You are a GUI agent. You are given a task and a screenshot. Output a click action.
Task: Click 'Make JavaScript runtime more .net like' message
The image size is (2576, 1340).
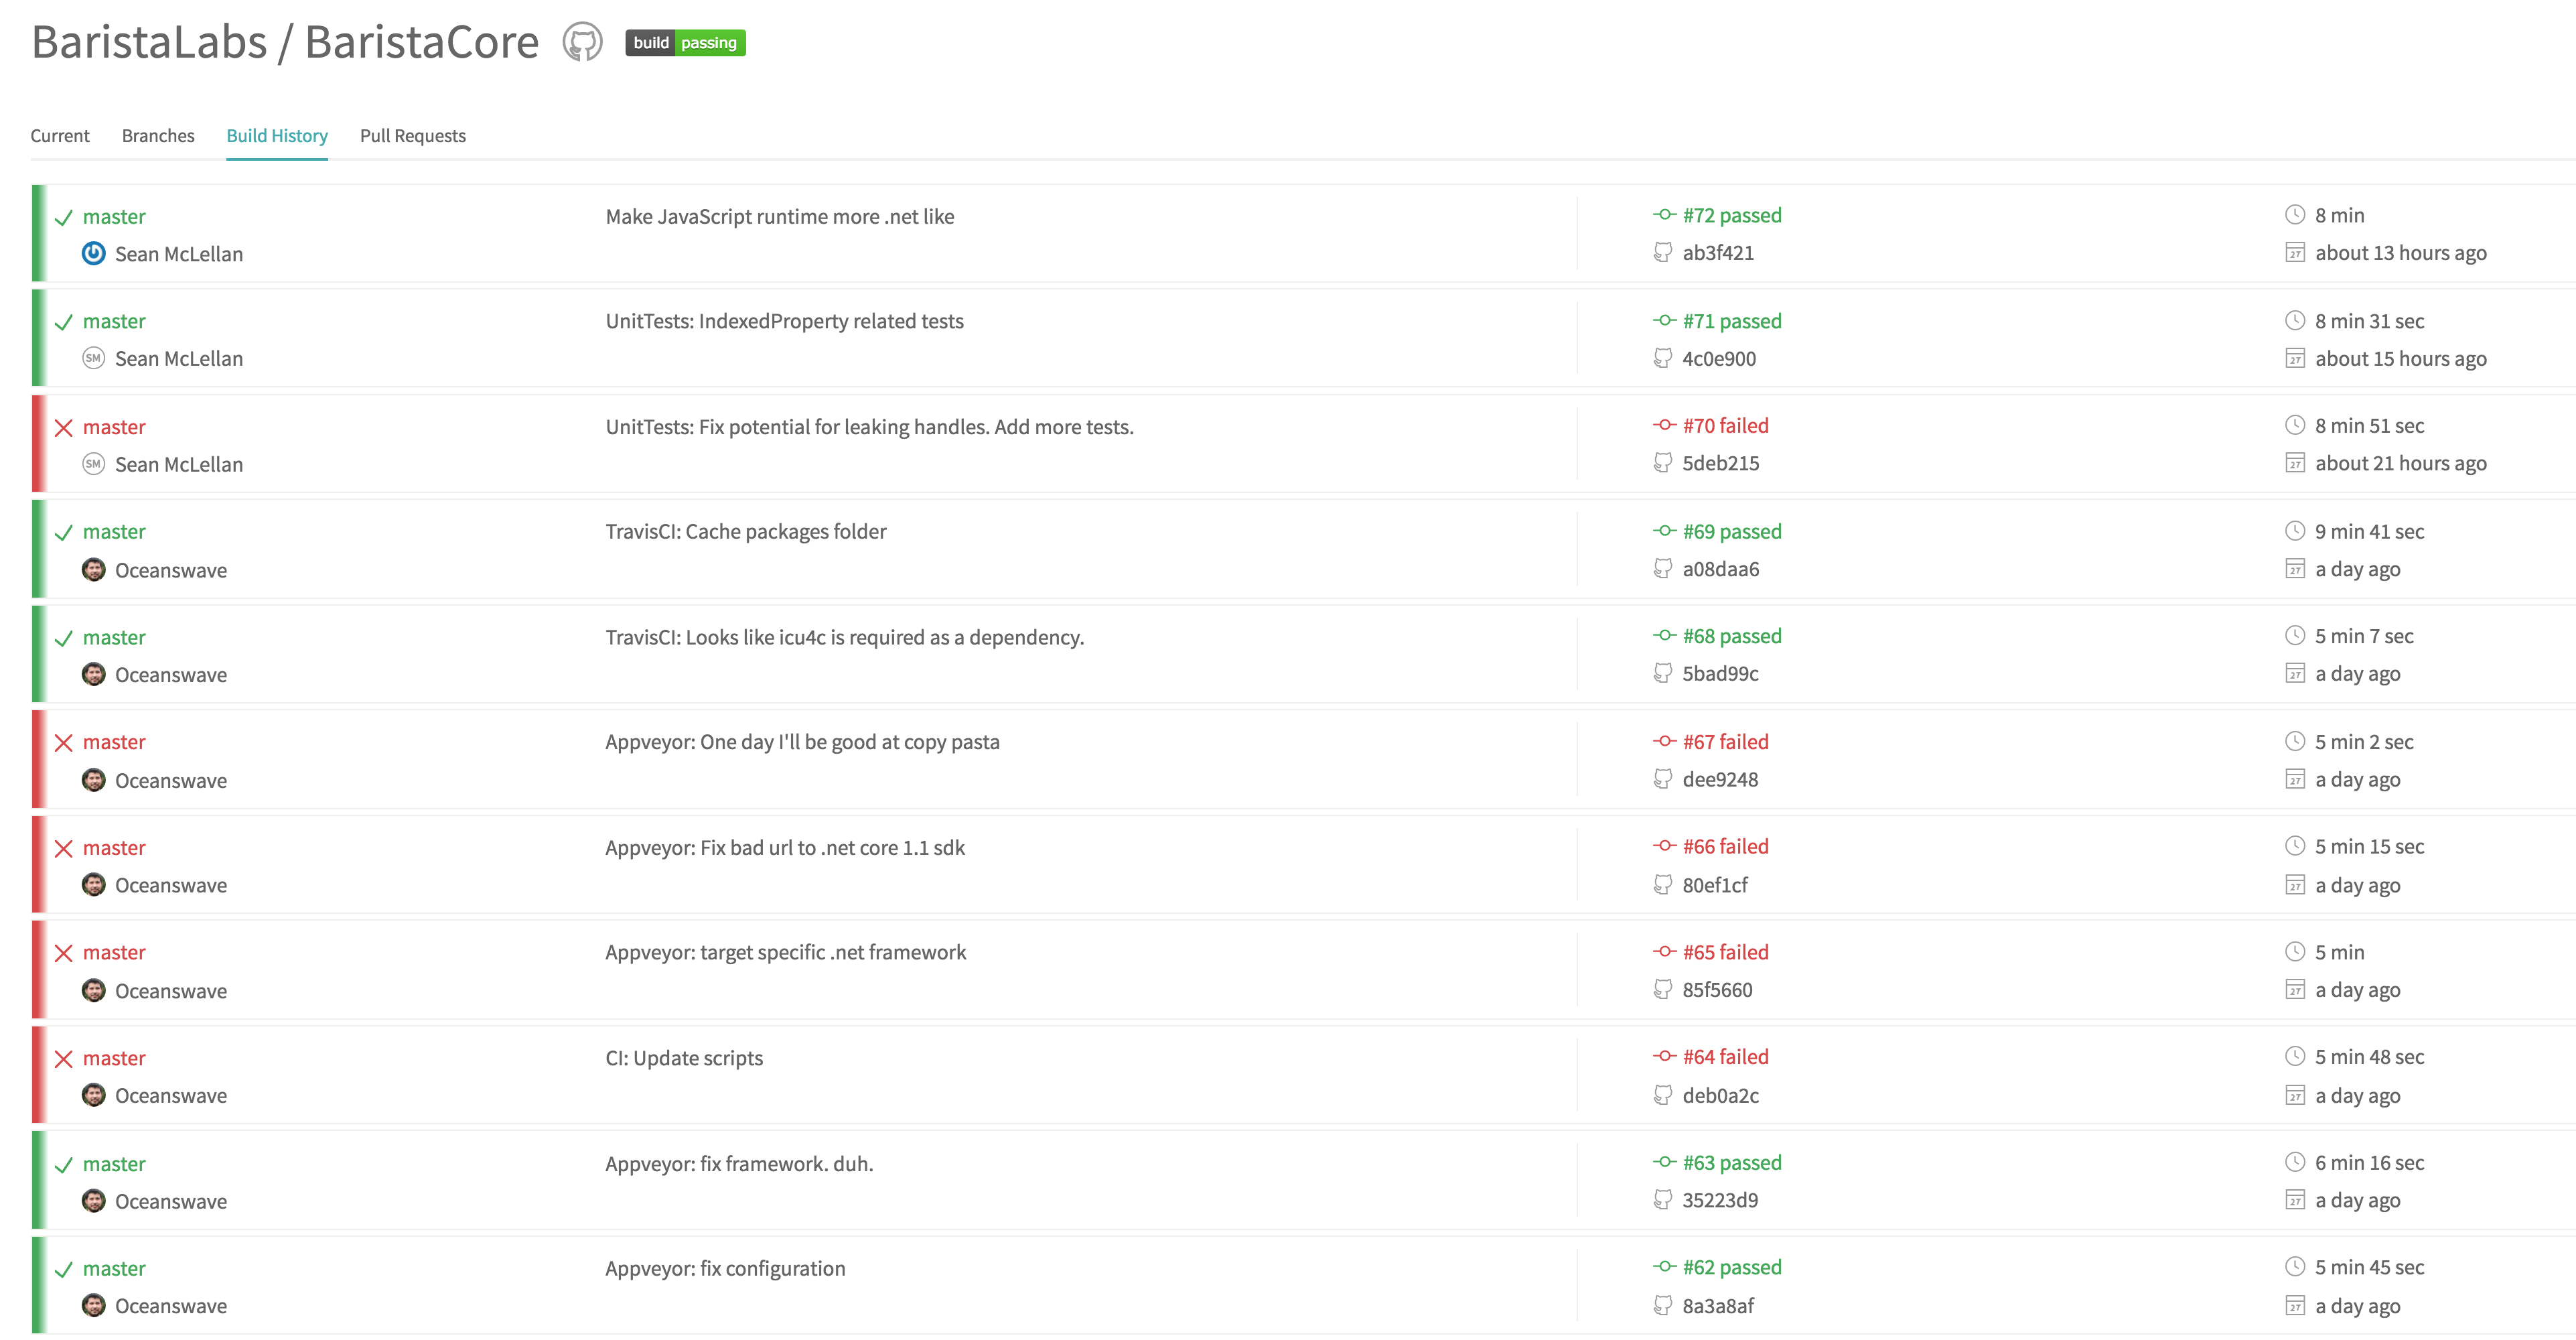(780, 217)
